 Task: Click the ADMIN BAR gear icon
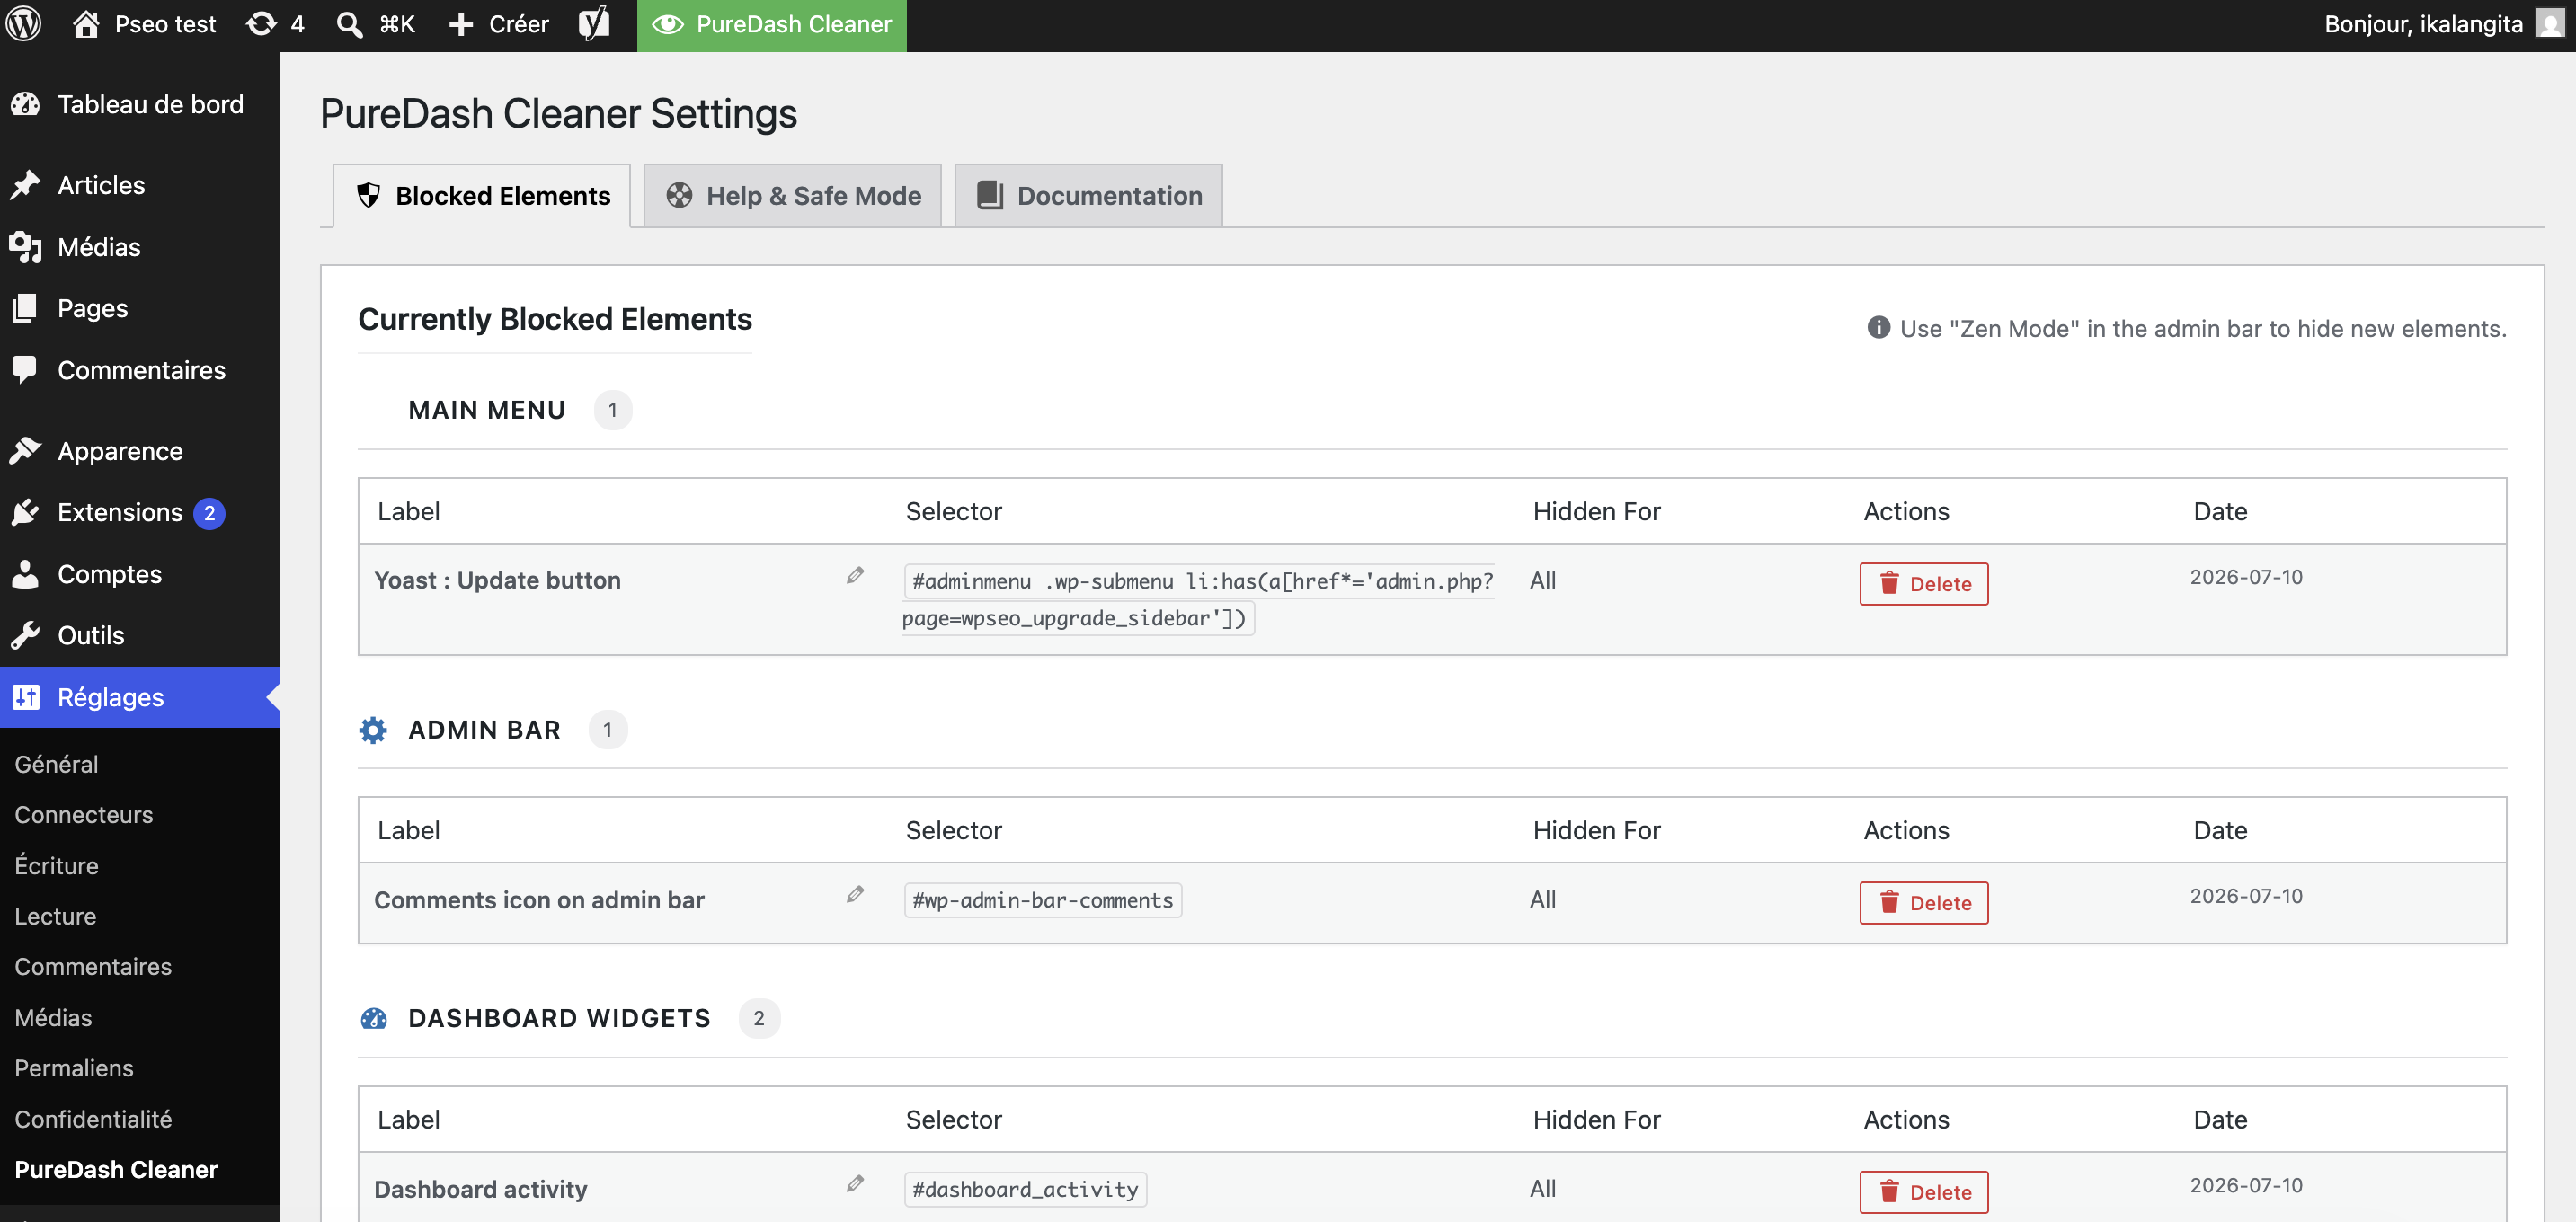click(x=373, y=730)
